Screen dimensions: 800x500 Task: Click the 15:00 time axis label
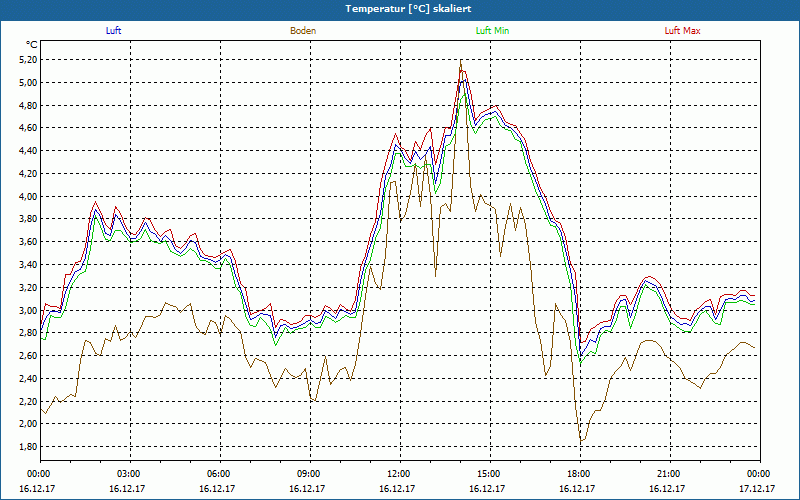point(490,474)
